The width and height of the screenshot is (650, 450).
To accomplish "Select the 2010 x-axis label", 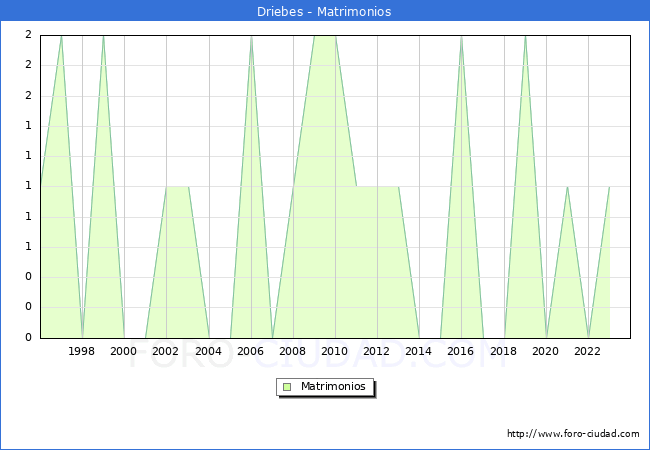I will point(334,351).
